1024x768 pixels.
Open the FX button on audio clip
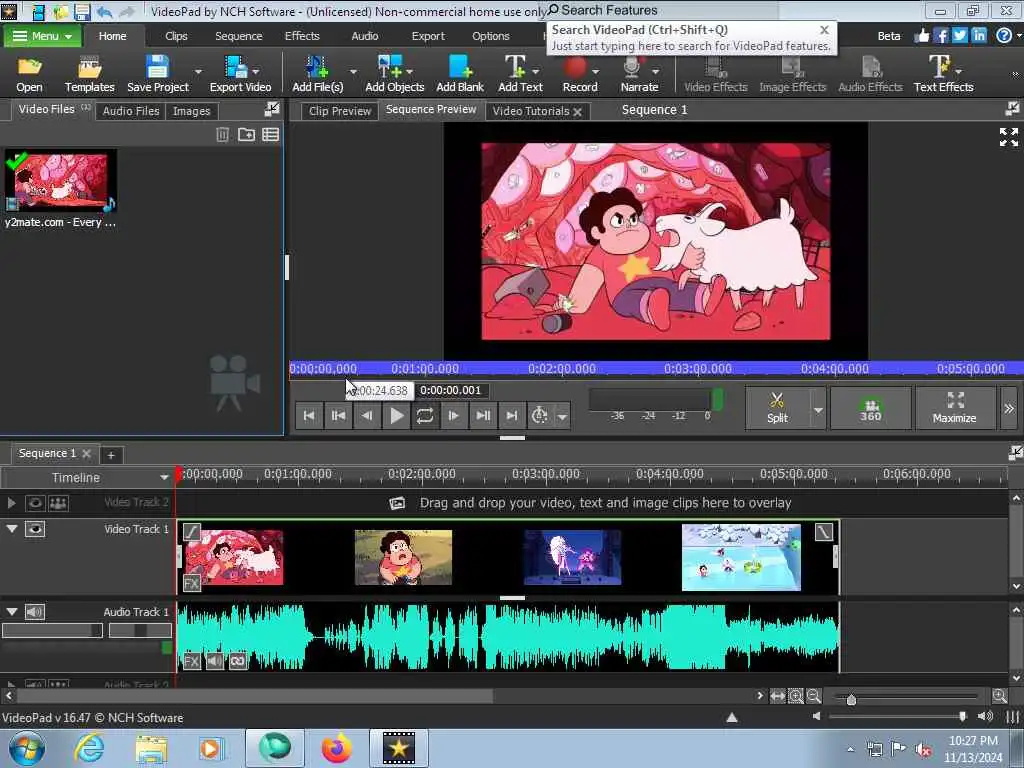click(191, 661)
